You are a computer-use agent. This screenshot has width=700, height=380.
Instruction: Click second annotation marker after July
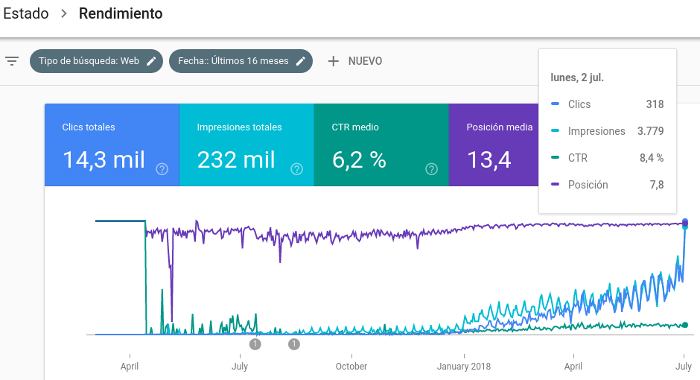294,344
